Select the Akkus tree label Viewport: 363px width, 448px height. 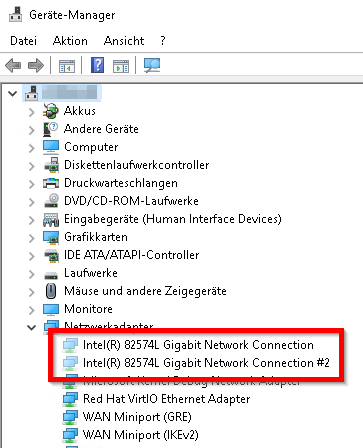coord(80,111)
